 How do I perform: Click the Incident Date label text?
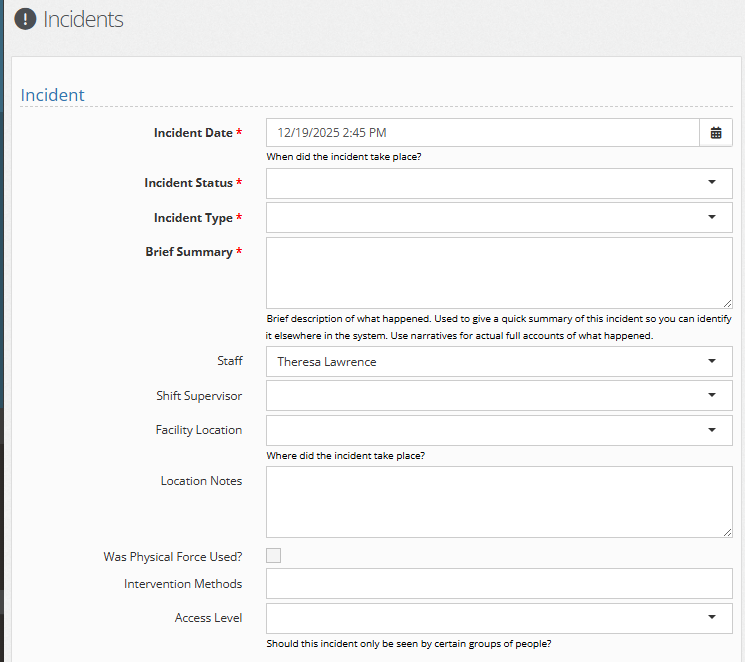192,133
